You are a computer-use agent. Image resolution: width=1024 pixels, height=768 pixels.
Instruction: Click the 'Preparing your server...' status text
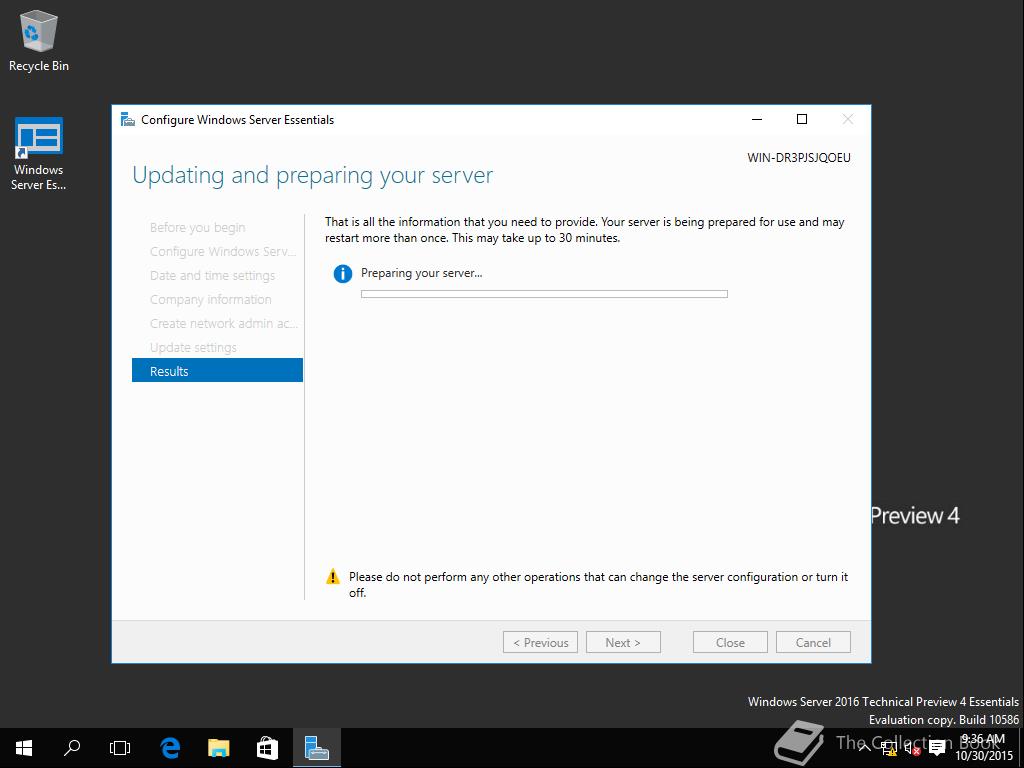tap(421, 274)
